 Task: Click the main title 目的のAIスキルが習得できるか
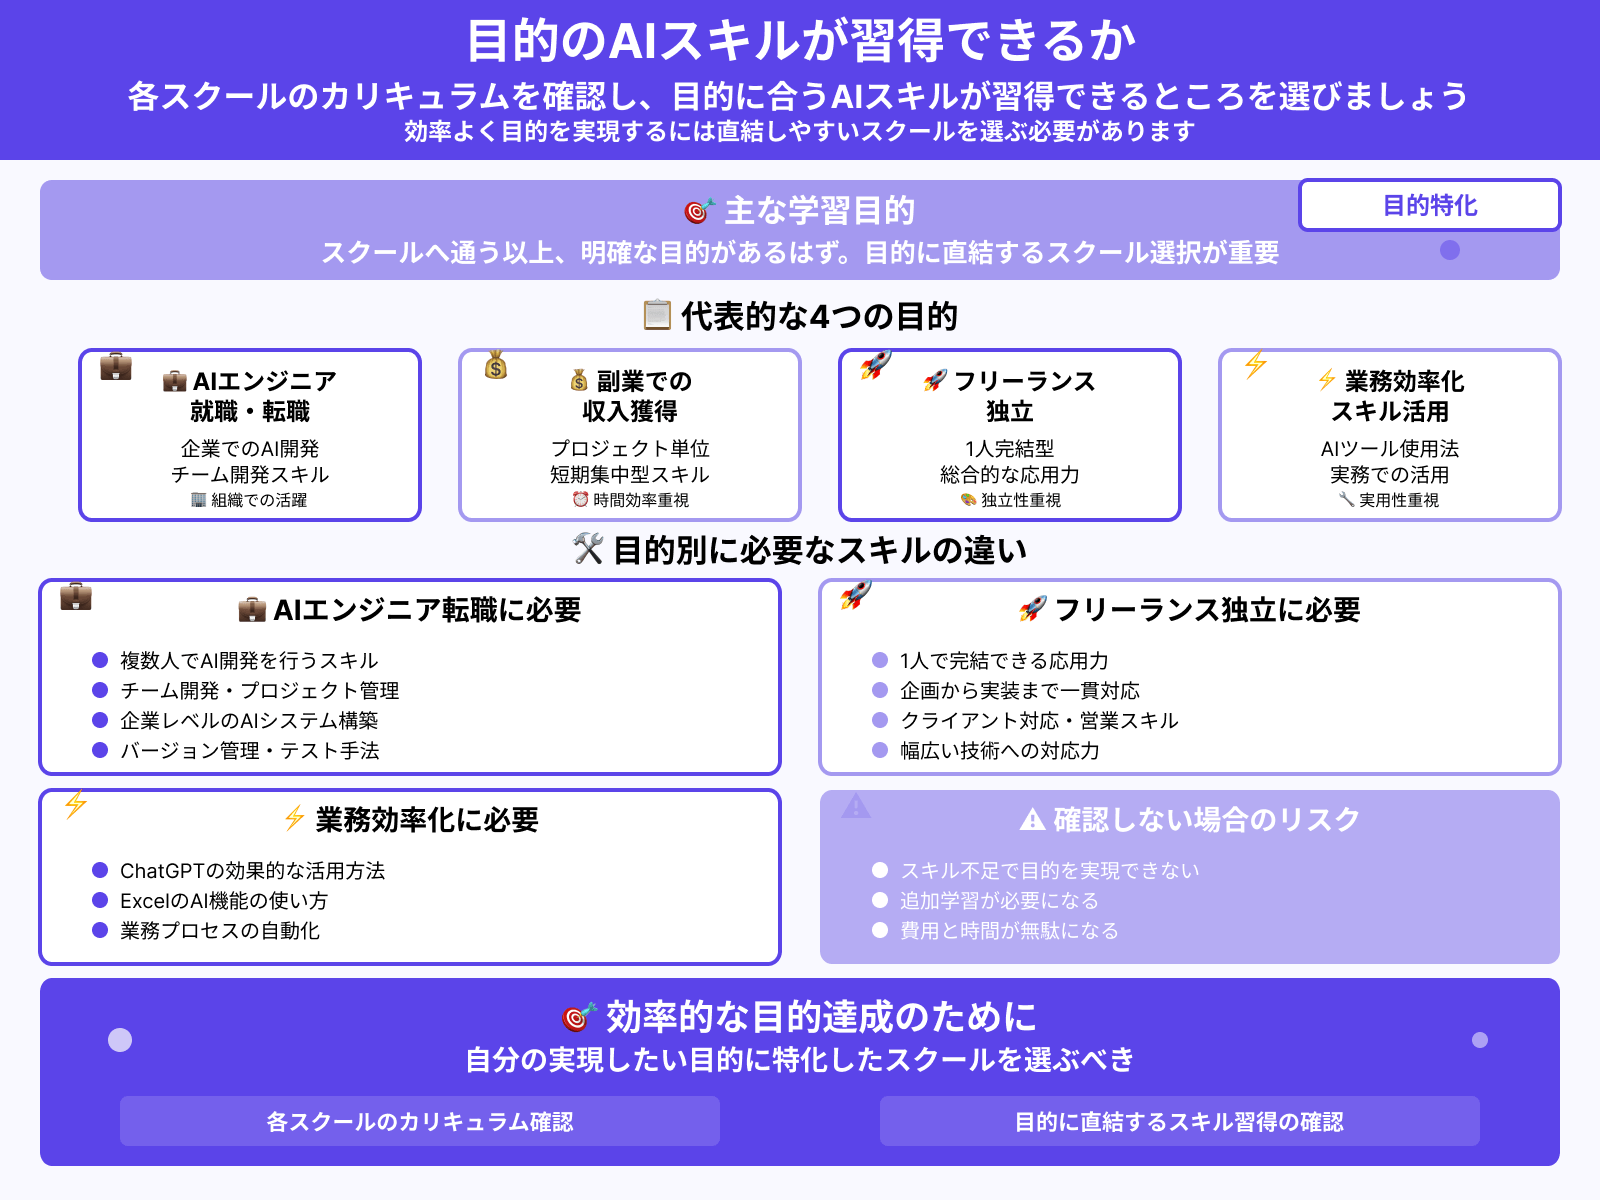point(801,41)
